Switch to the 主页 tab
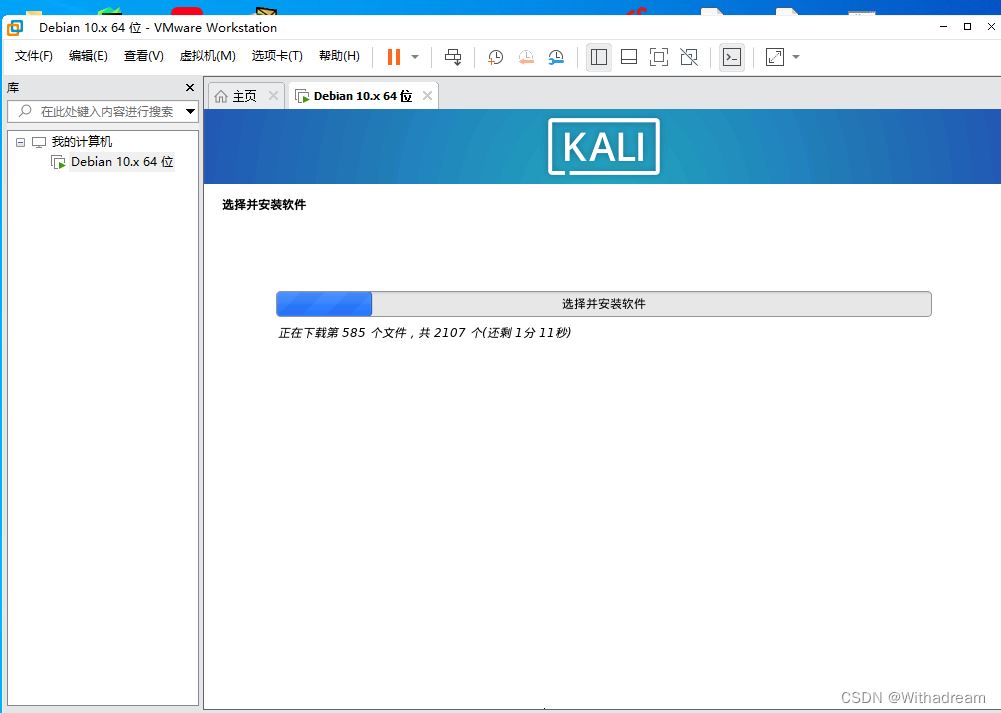Image resolution: width=1001 pixels, height=713 pixels. 245,96
